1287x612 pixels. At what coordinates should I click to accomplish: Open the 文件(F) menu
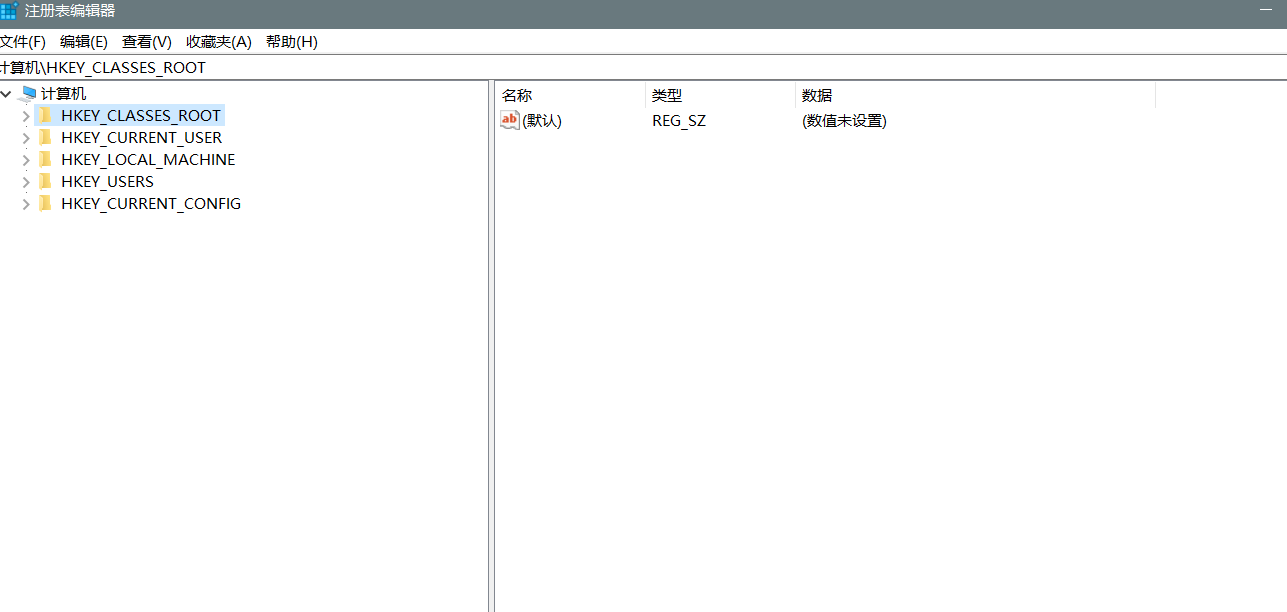click(x=22, y=42)
